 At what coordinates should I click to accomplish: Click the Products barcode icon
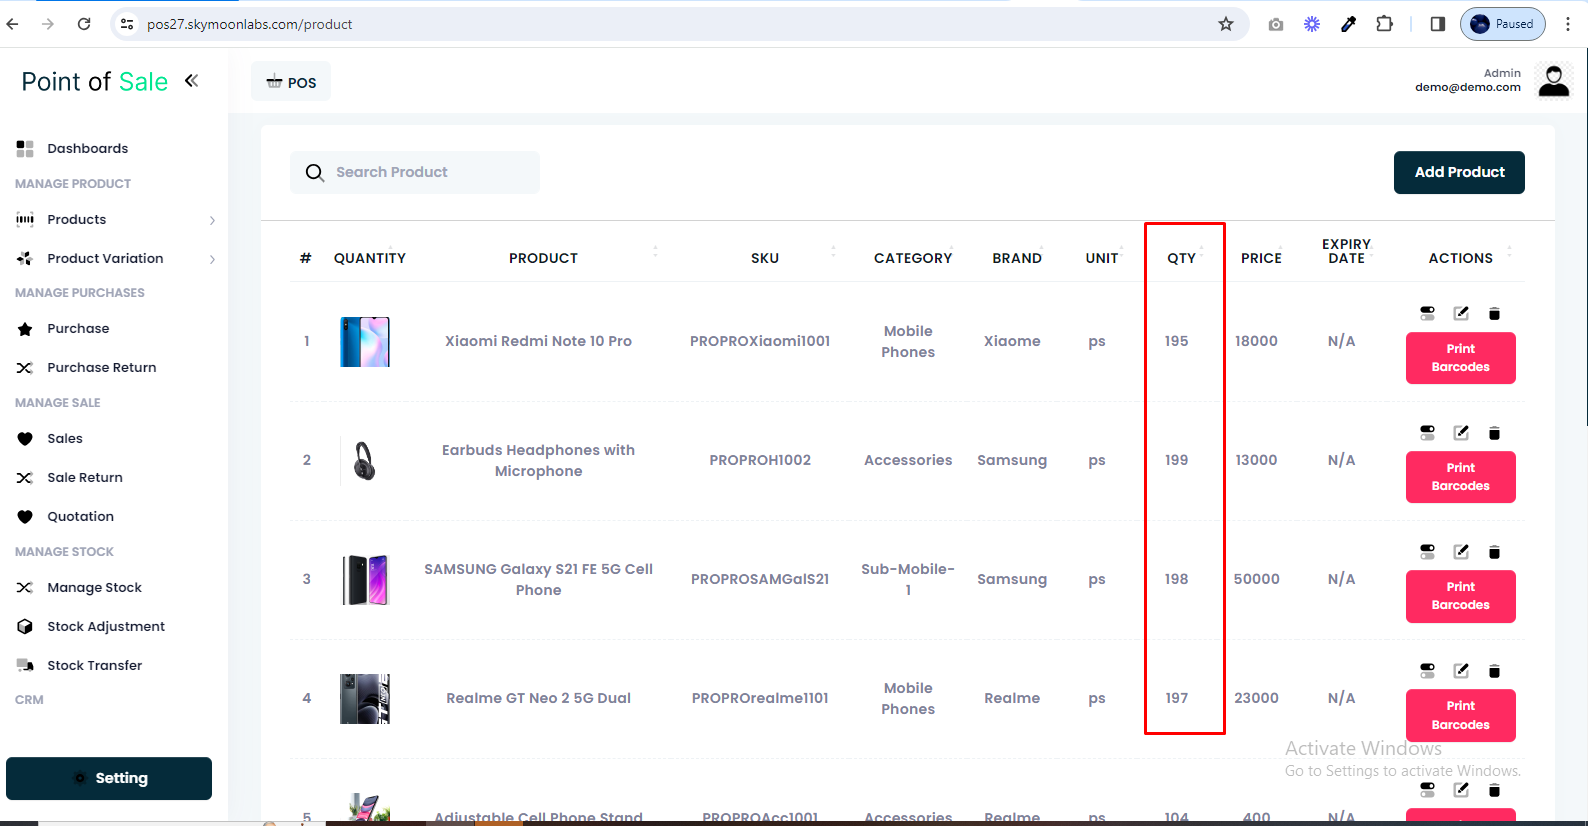25,219
